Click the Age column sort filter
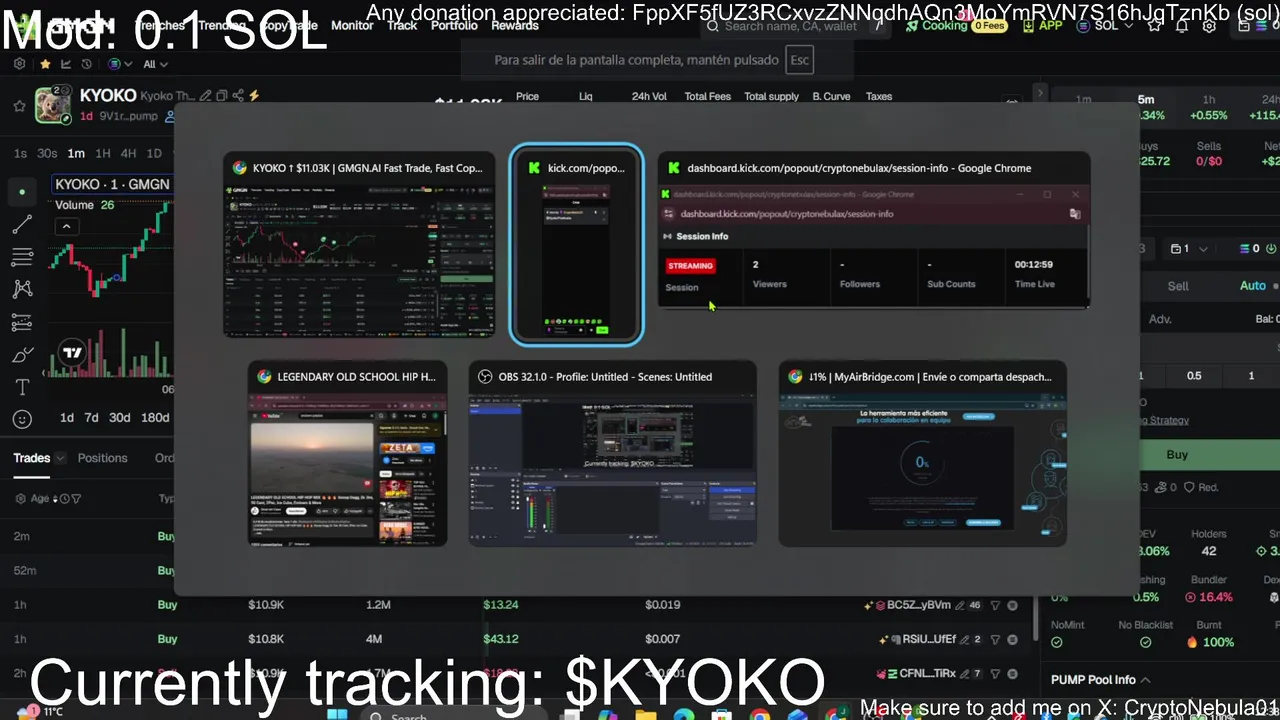The width and height of the screenshot is (1280, 720). point(48,498)
